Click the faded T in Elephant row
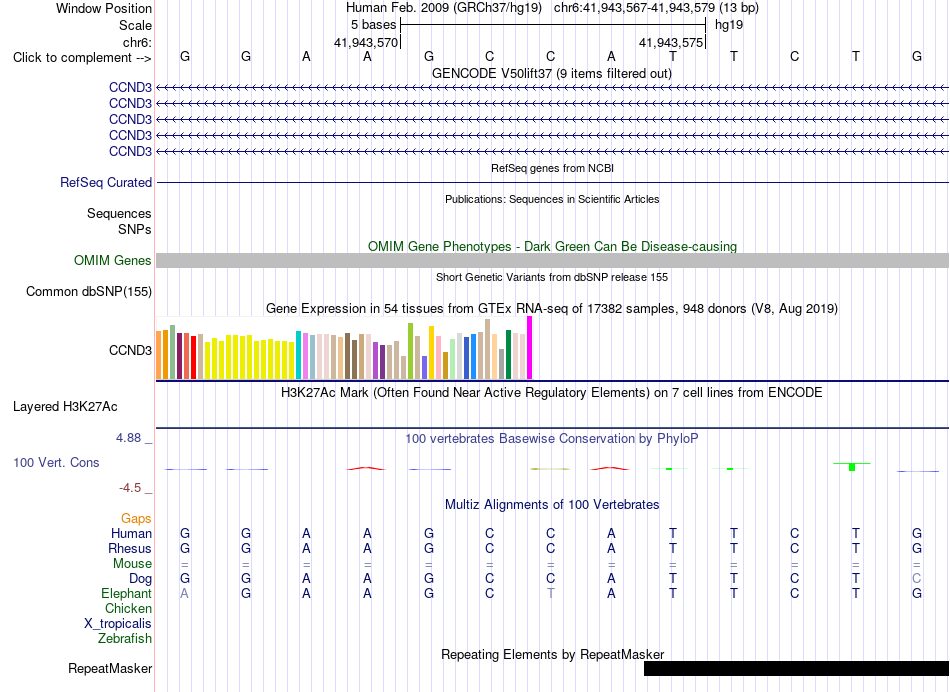This screenshot has height=692, width=950. (x=550, y=593)
